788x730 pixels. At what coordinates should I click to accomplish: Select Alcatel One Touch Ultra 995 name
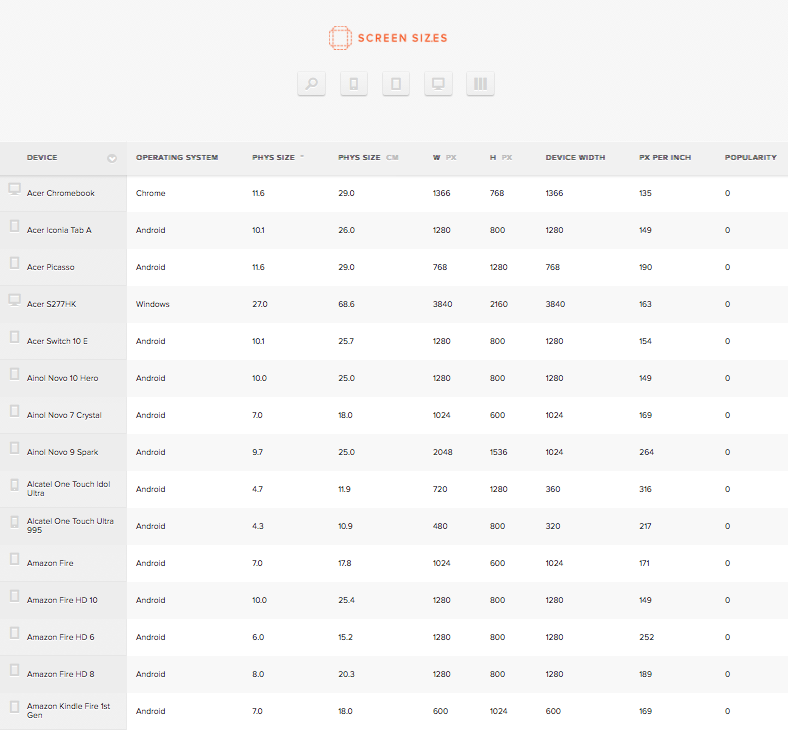[x=70, y=526]
